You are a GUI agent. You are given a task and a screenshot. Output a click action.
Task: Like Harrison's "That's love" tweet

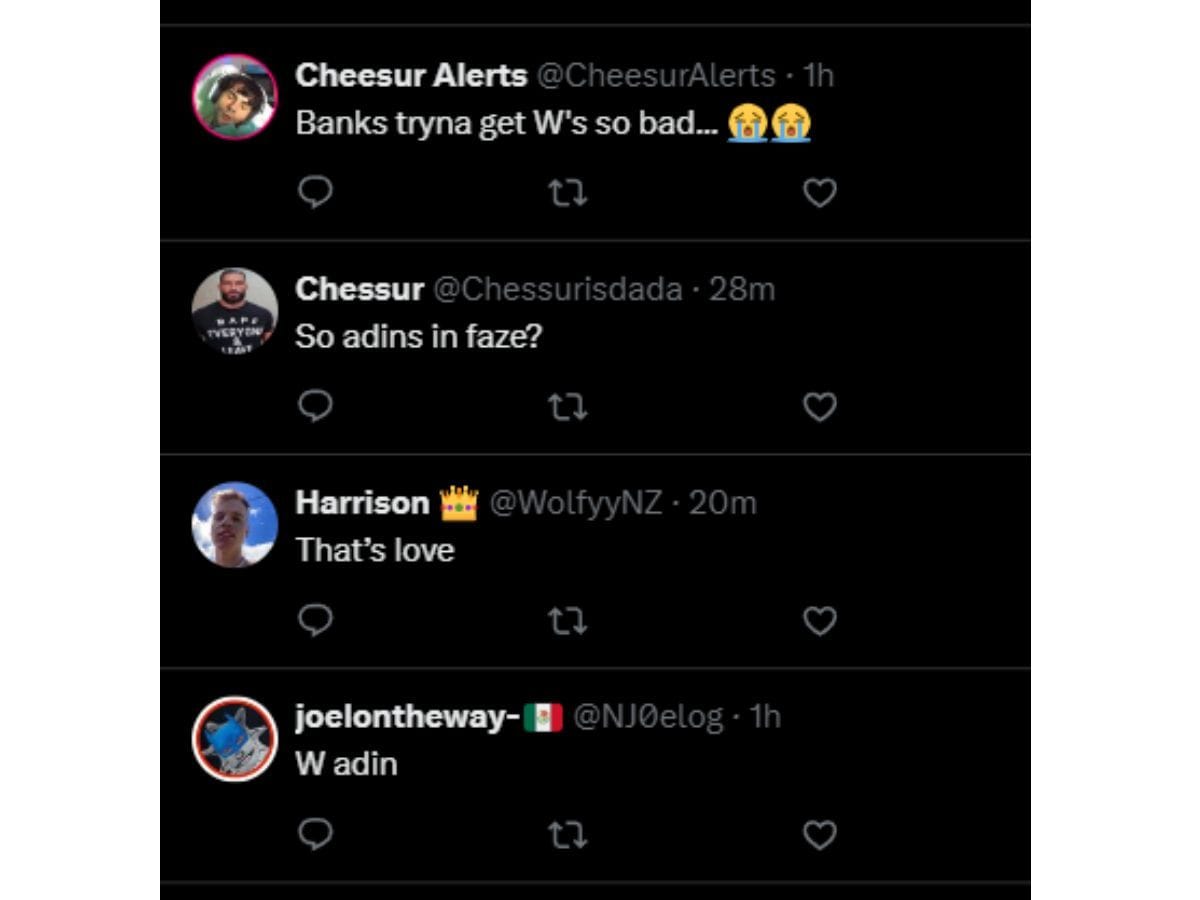[820, 621]
